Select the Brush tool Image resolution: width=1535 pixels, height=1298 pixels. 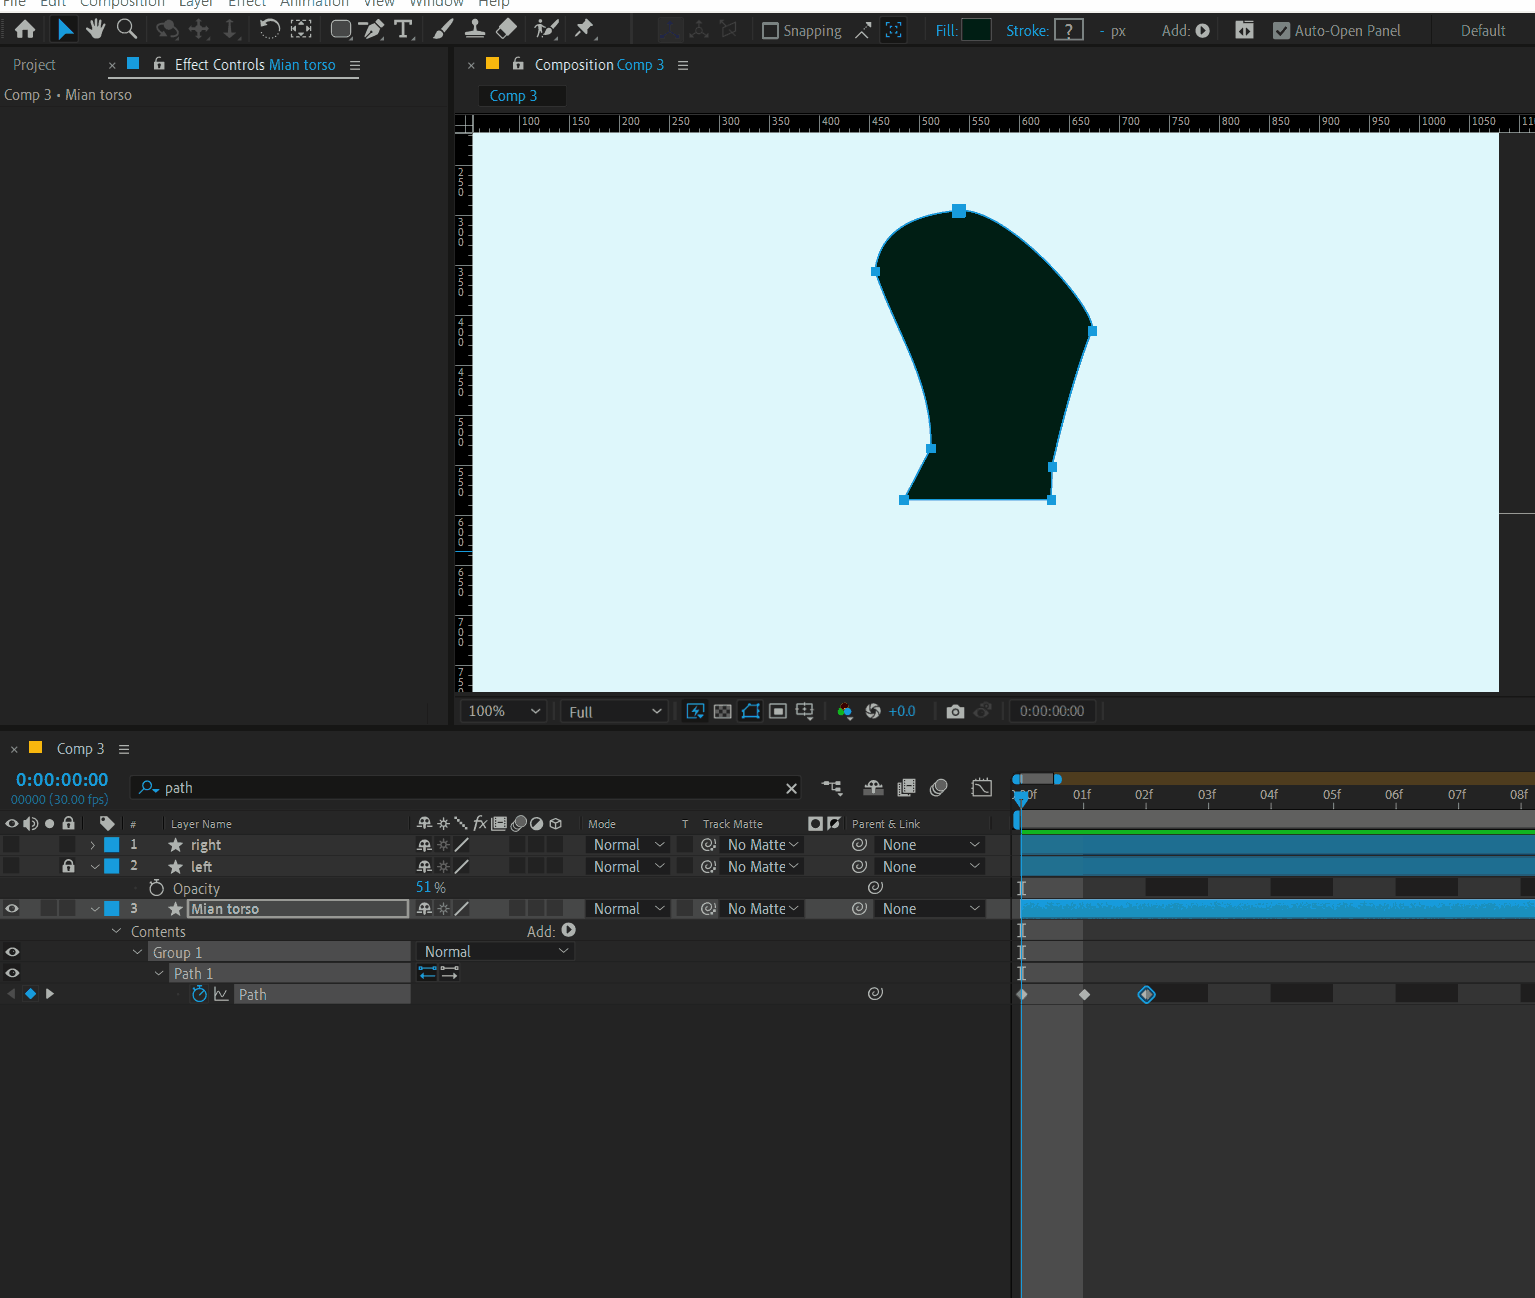tap(442, 29)
